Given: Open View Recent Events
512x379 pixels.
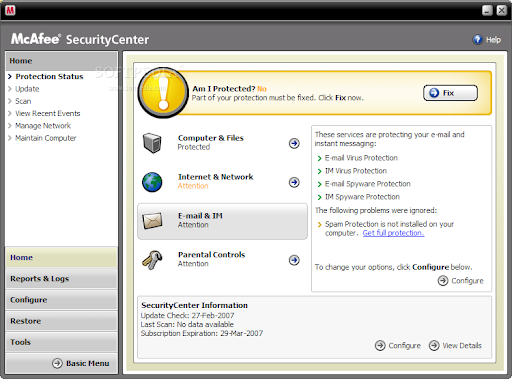Looking at the screenshot, I should coord(48,114).
